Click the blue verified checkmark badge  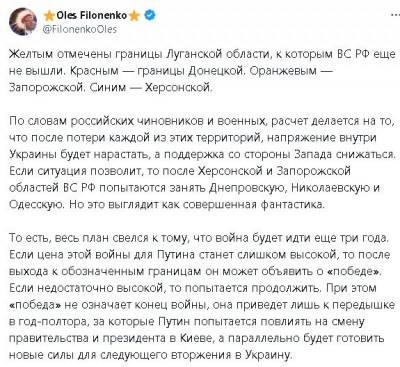point(150,15)
